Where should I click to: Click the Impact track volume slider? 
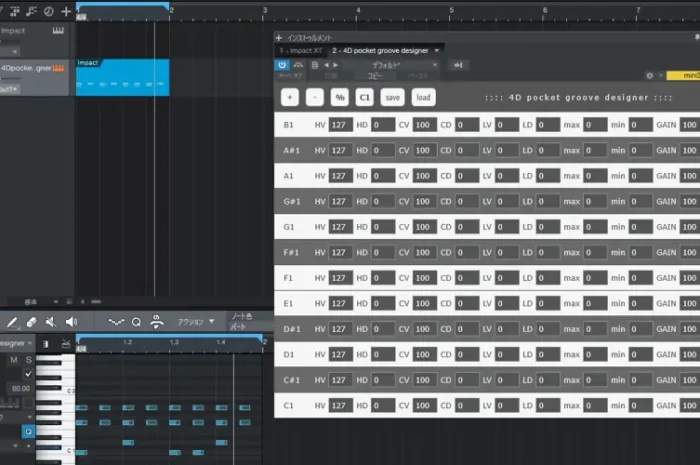click(x=10, y=41)
